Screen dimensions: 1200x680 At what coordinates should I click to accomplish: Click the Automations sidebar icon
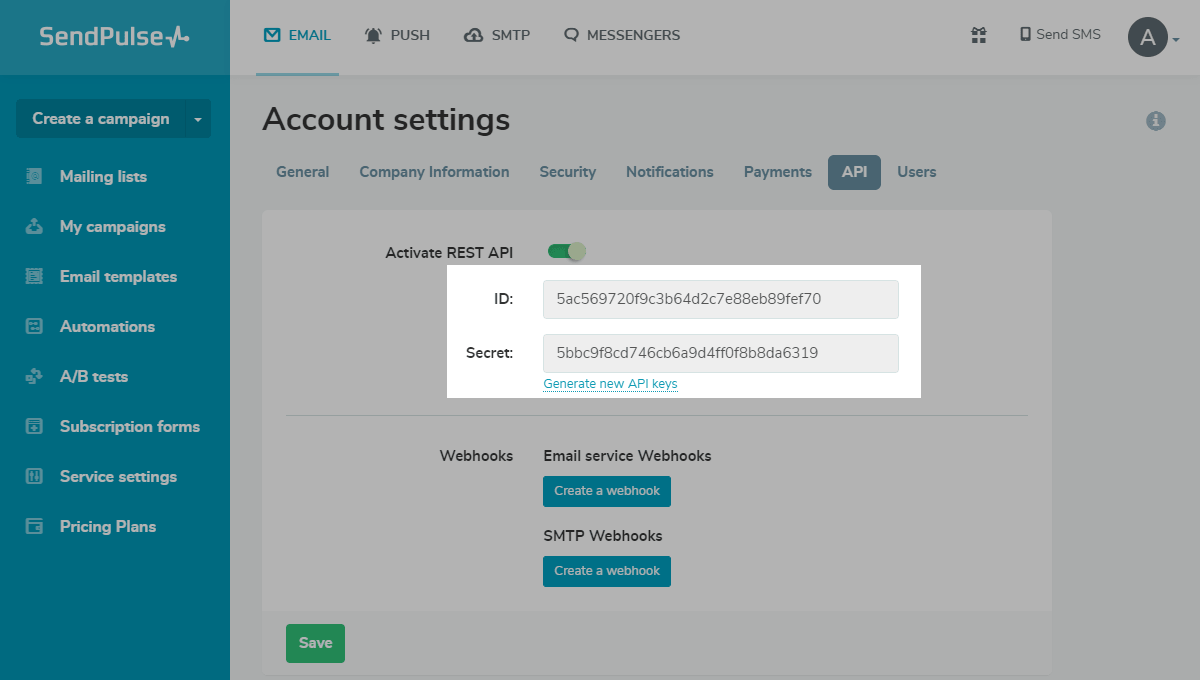[34, 326]
